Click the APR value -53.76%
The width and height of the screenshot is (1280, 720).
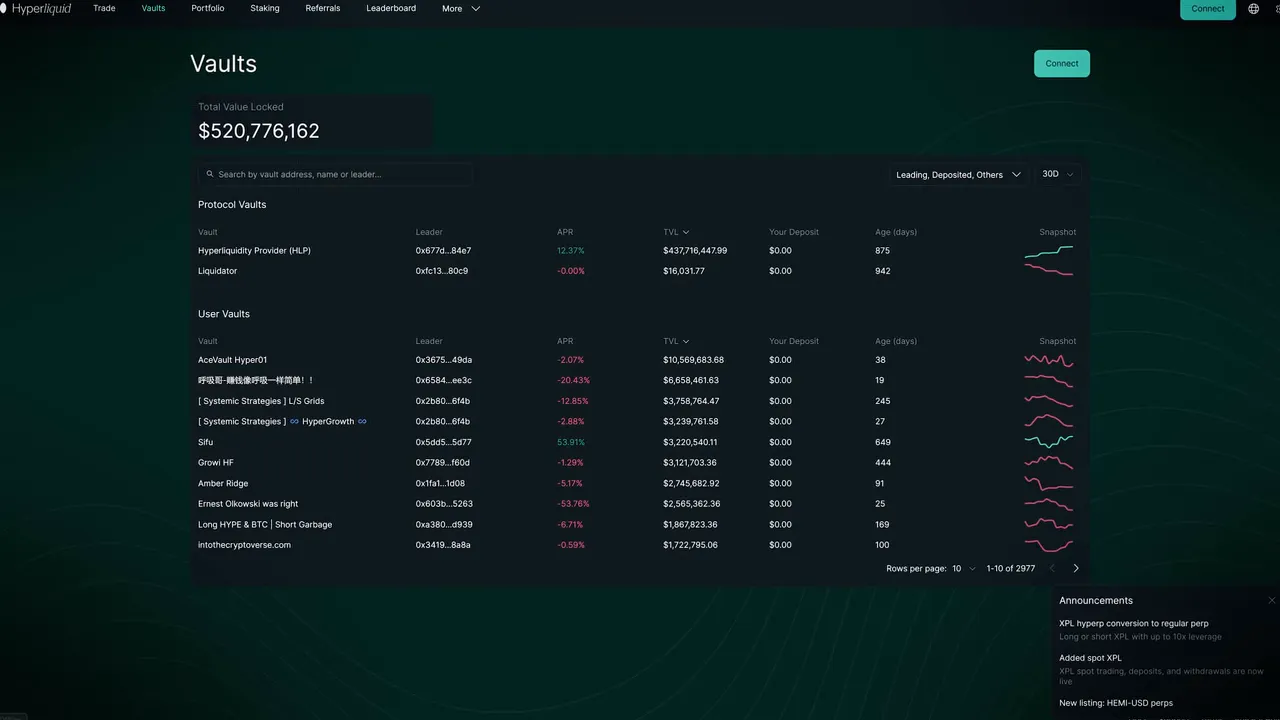(x=573, y=504)
